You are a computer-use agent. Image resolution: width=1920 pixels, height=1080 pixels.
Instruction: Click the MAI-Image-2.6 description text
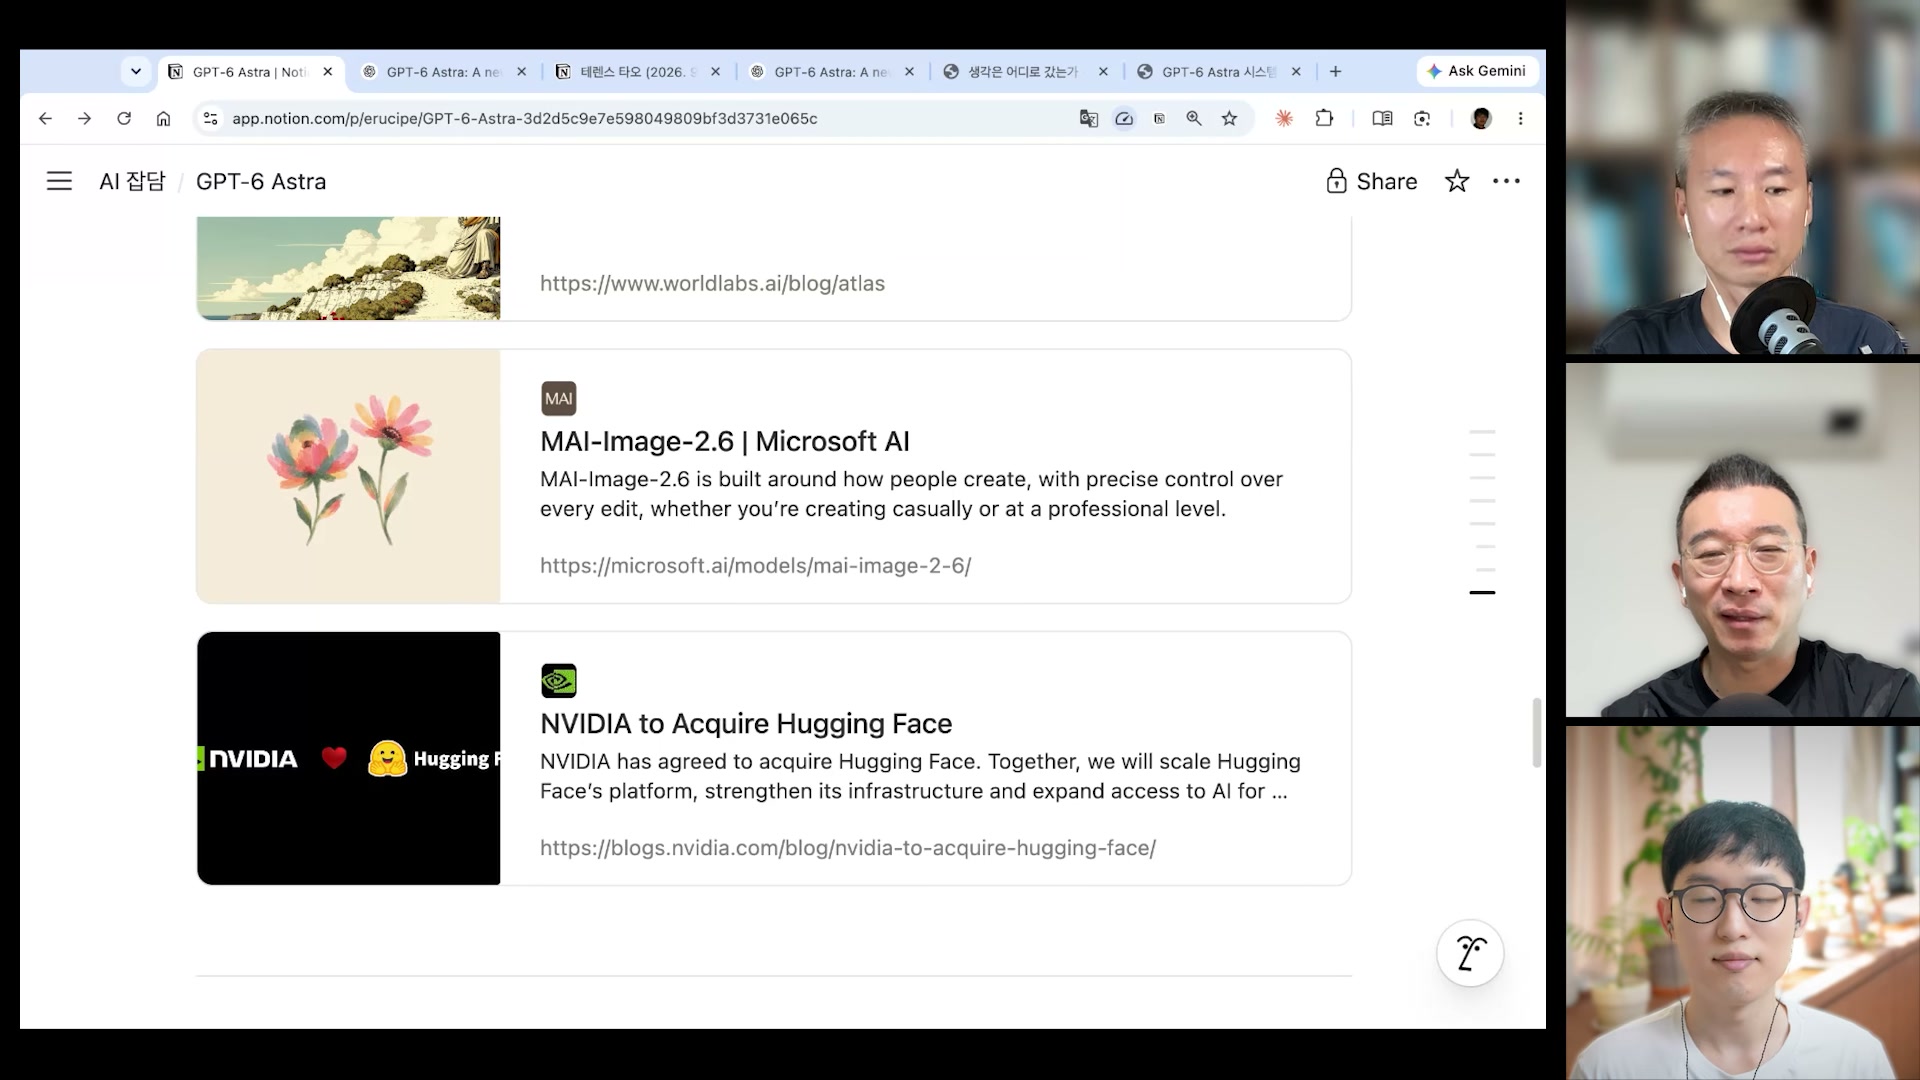(911, 494)
